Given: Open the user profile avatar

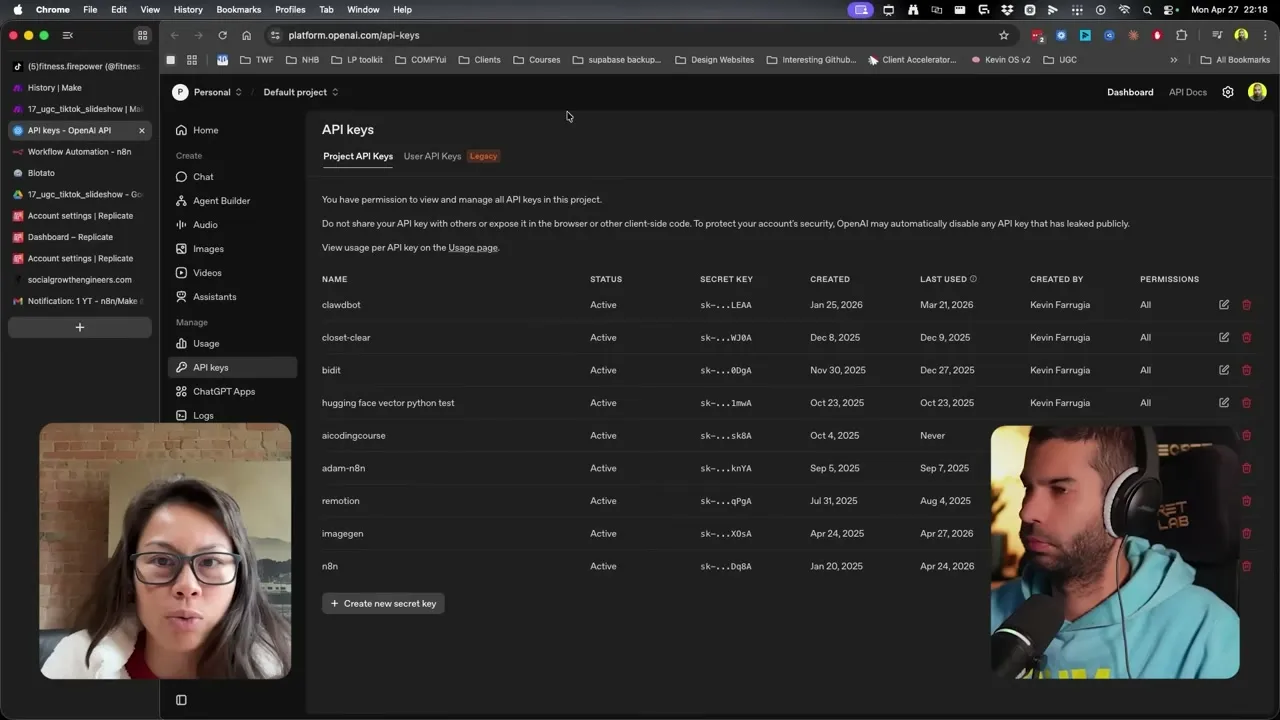Looking at the screenshot, I should pos(1257,92).
